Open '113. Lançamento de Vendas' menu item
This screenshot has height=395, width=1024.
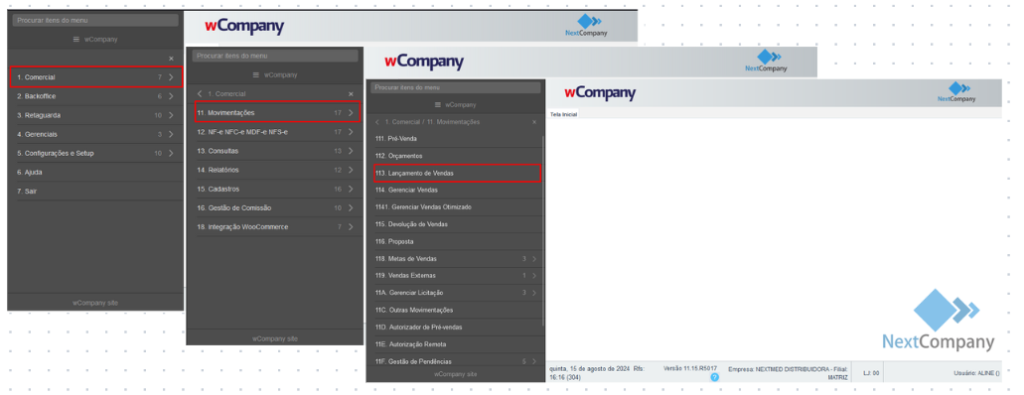click(457, 173)
